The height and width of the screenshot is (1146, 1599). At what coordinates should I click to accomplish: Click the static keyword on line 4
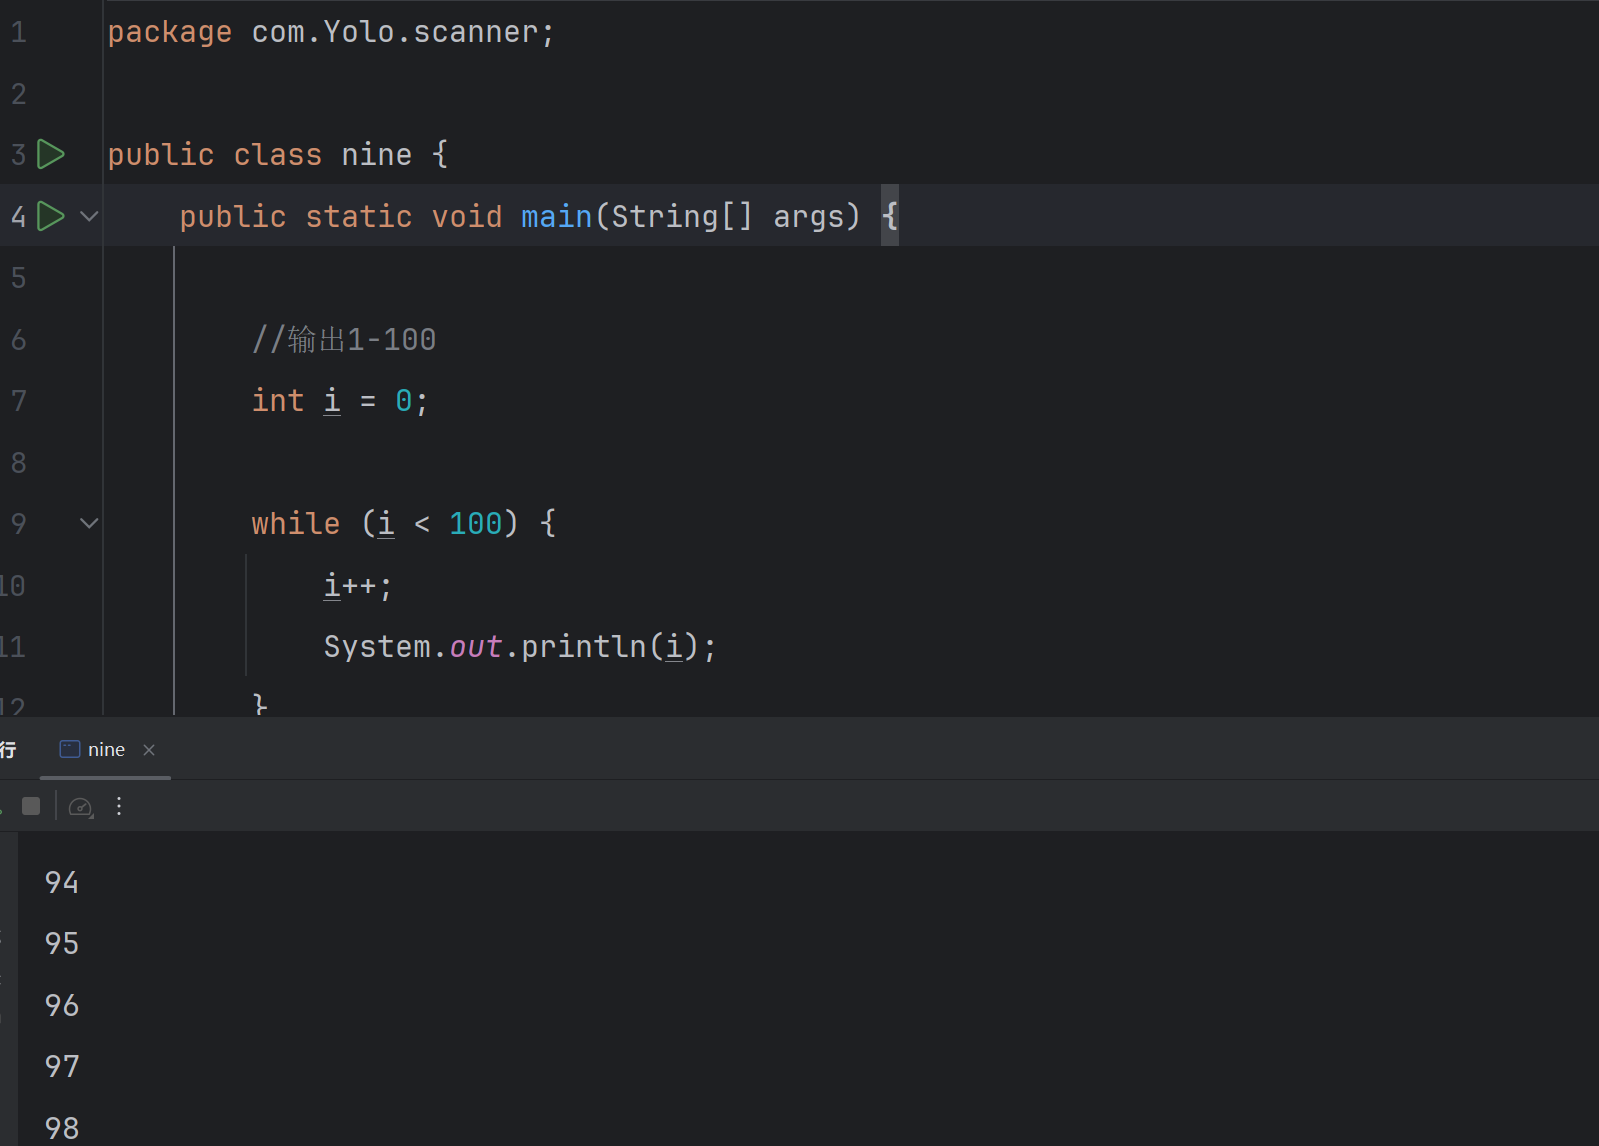tap(359, 216)
